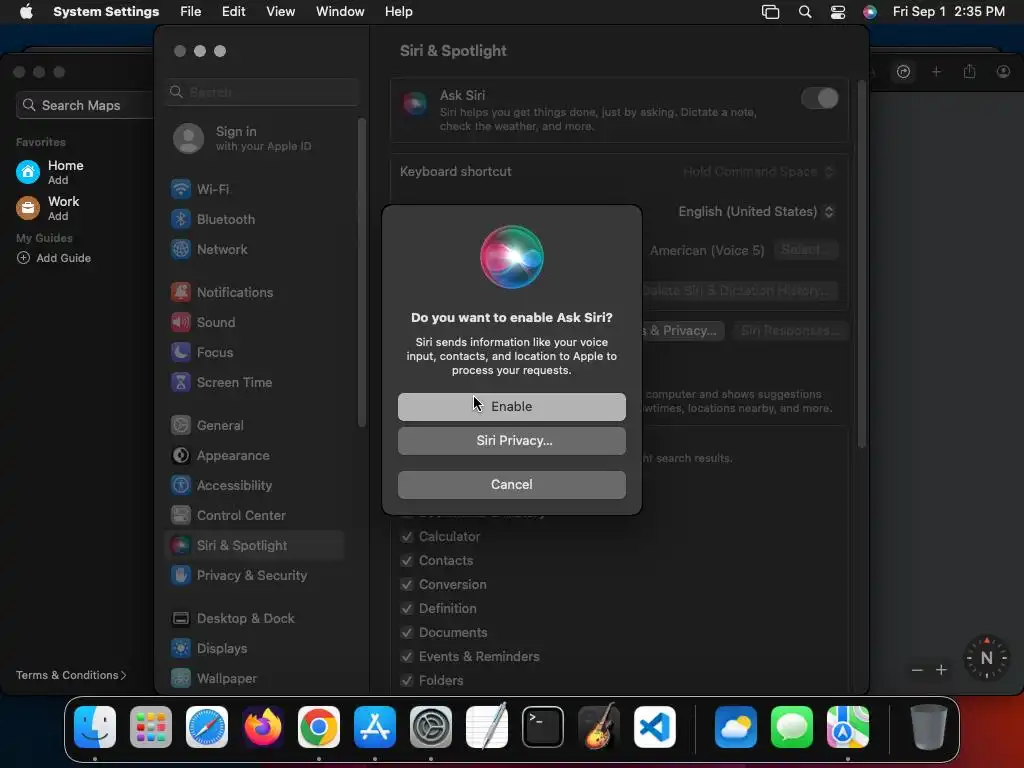1024x768 pixels.
Task: Click Maps zoom in plus button
Action: (x=941, y=670)
